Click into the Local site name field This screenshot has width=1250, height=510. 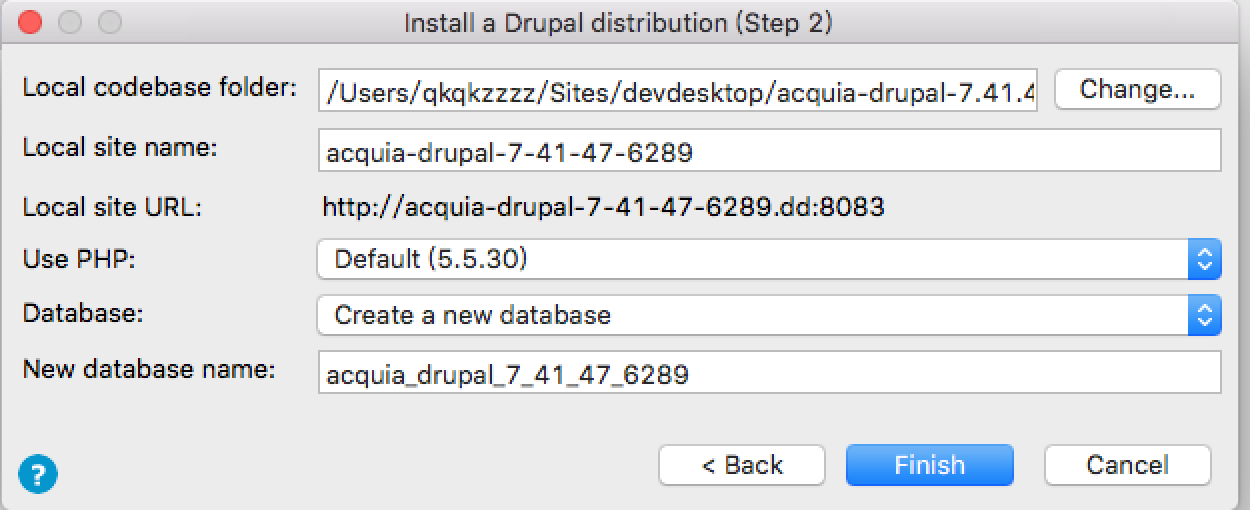tap(769, 151)
